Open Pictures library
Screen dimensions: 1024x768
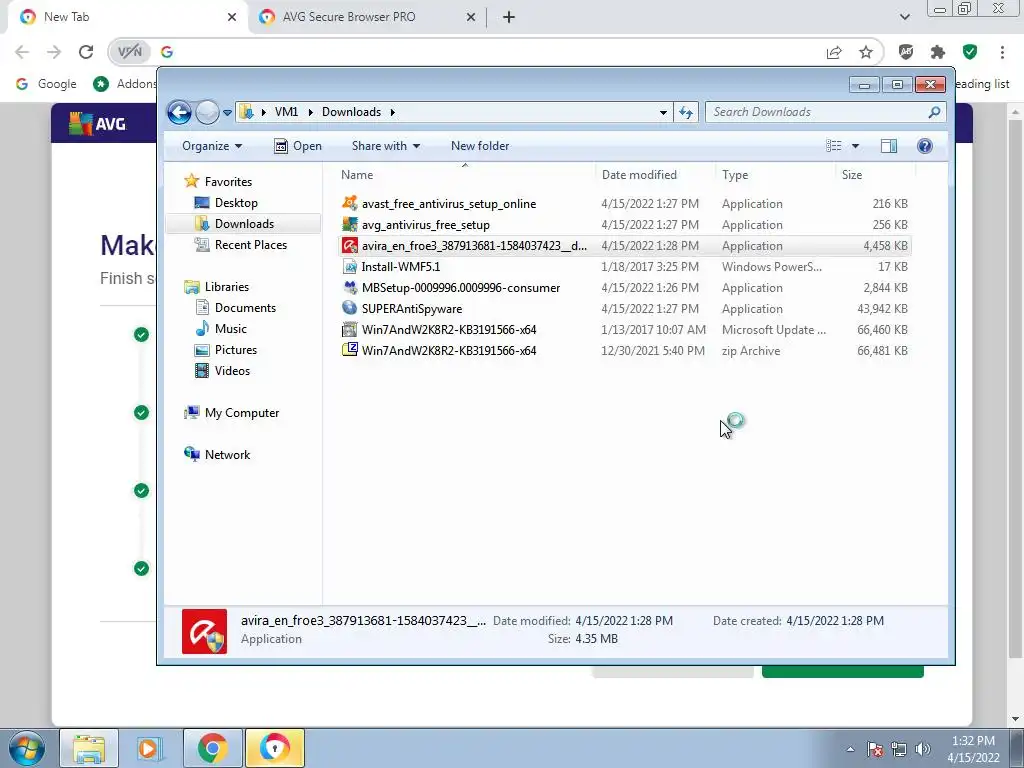pyautogui.click(x=236, y=349)
